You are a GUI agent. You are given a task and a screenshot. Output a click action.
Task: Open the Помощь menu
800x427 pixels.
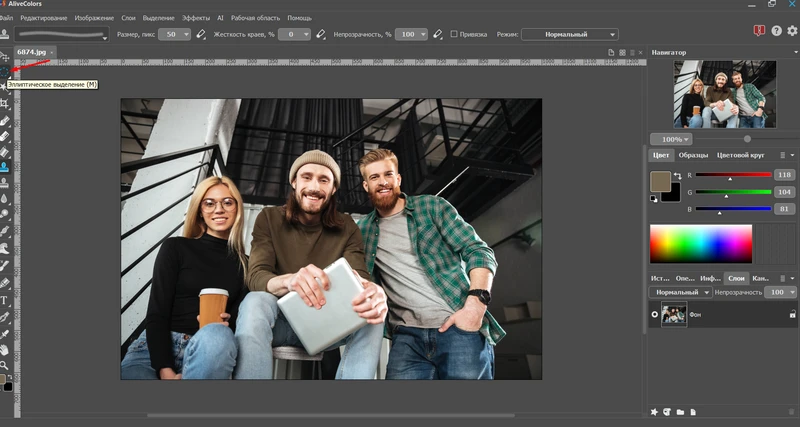click(x=299, y=18)
